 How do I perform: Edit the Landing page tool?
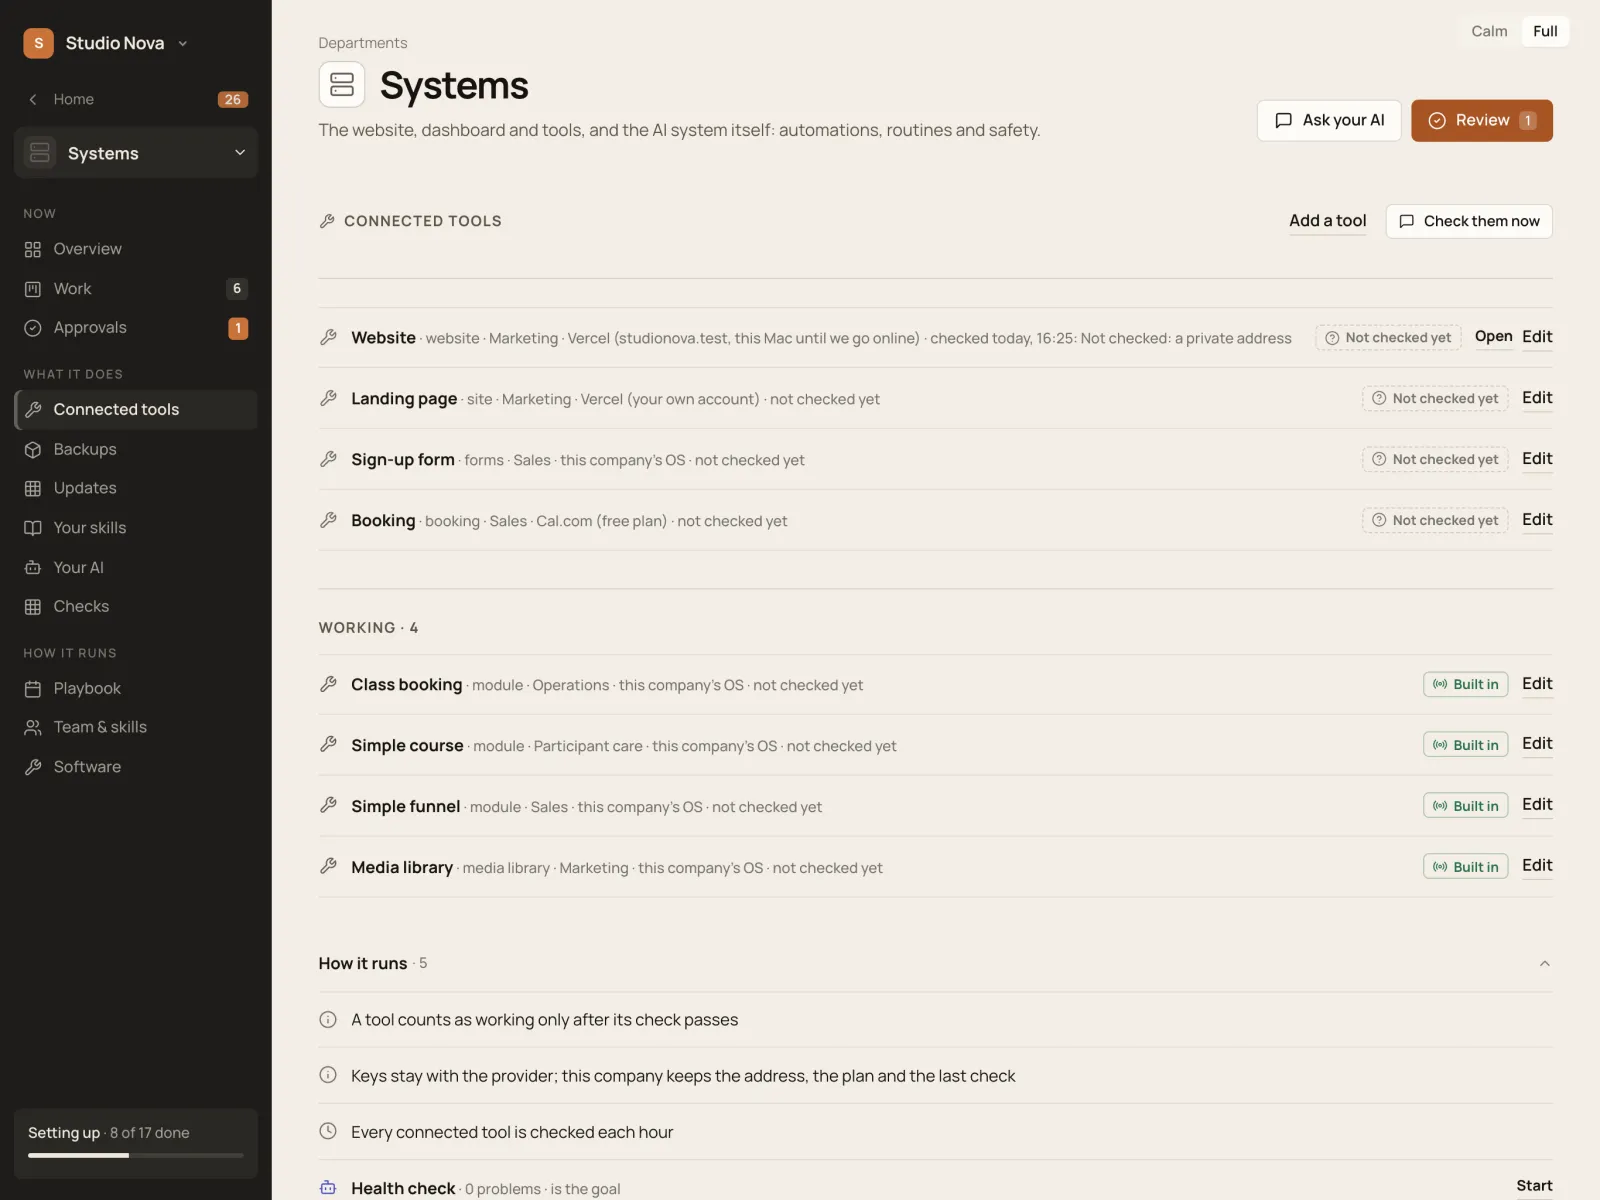[1537, 398]
